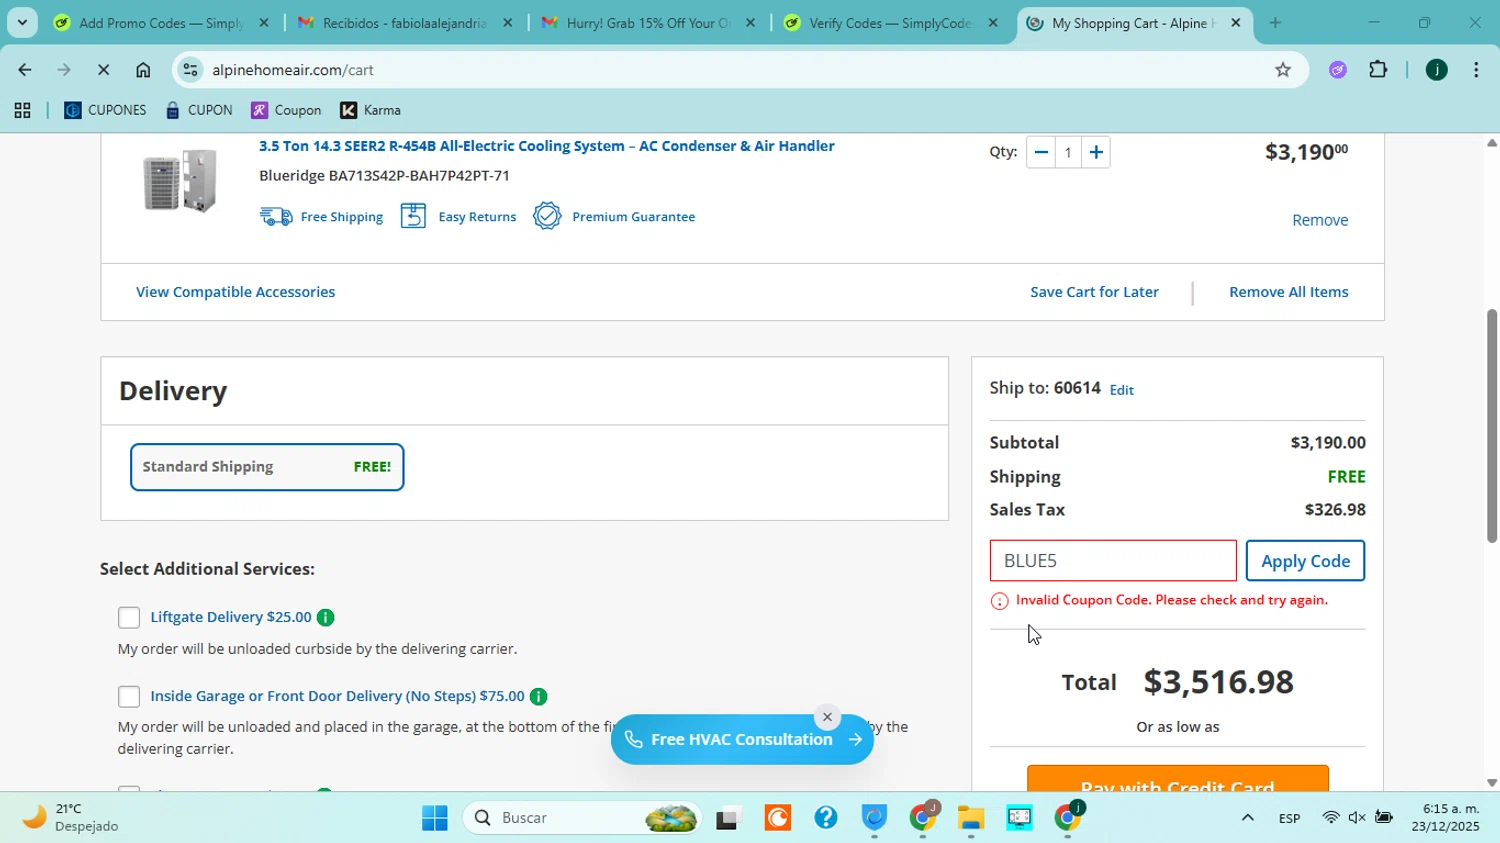
Task: Select the Standard Shipping FREE option
Action: 267,467
